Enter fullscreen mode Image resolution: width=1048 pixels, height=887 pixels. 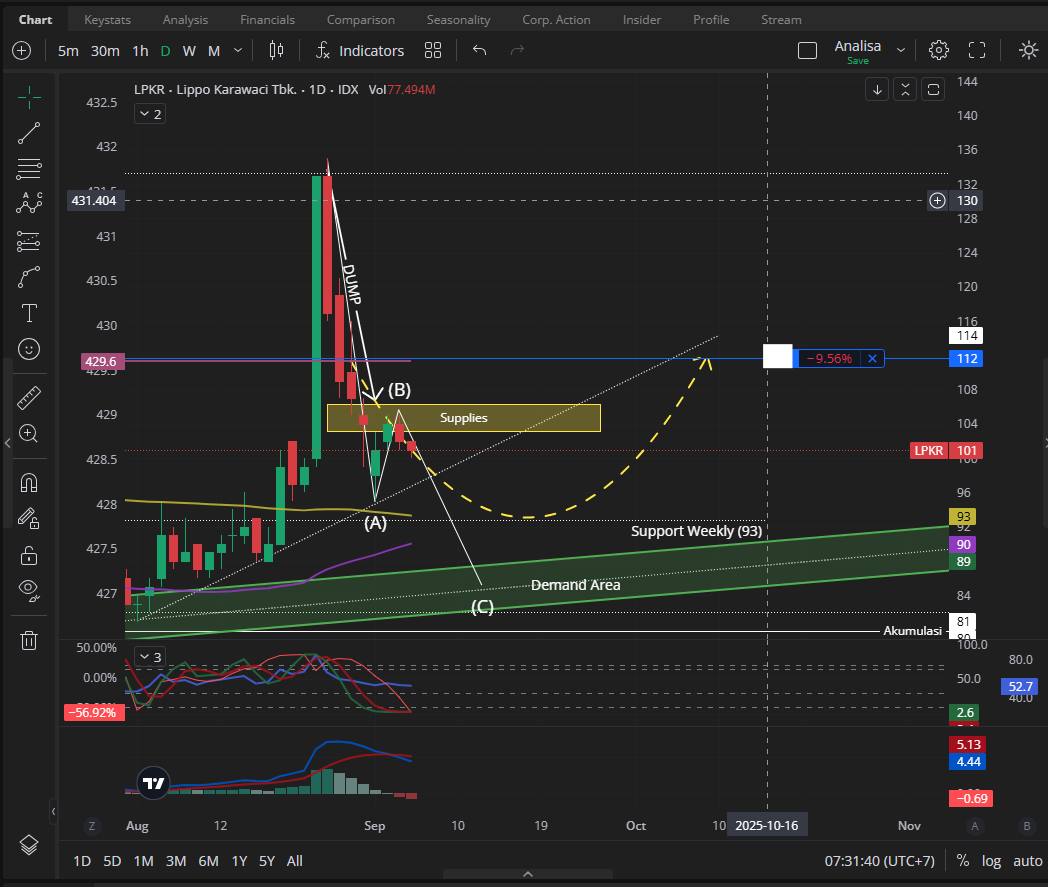(977, 51)
